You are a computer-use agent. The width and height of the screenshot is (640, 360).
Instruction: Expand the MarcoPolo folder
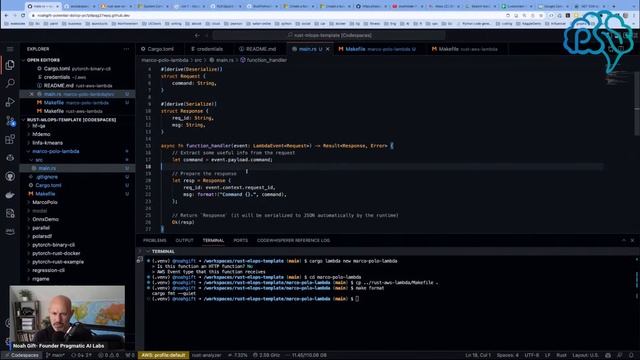78,202
